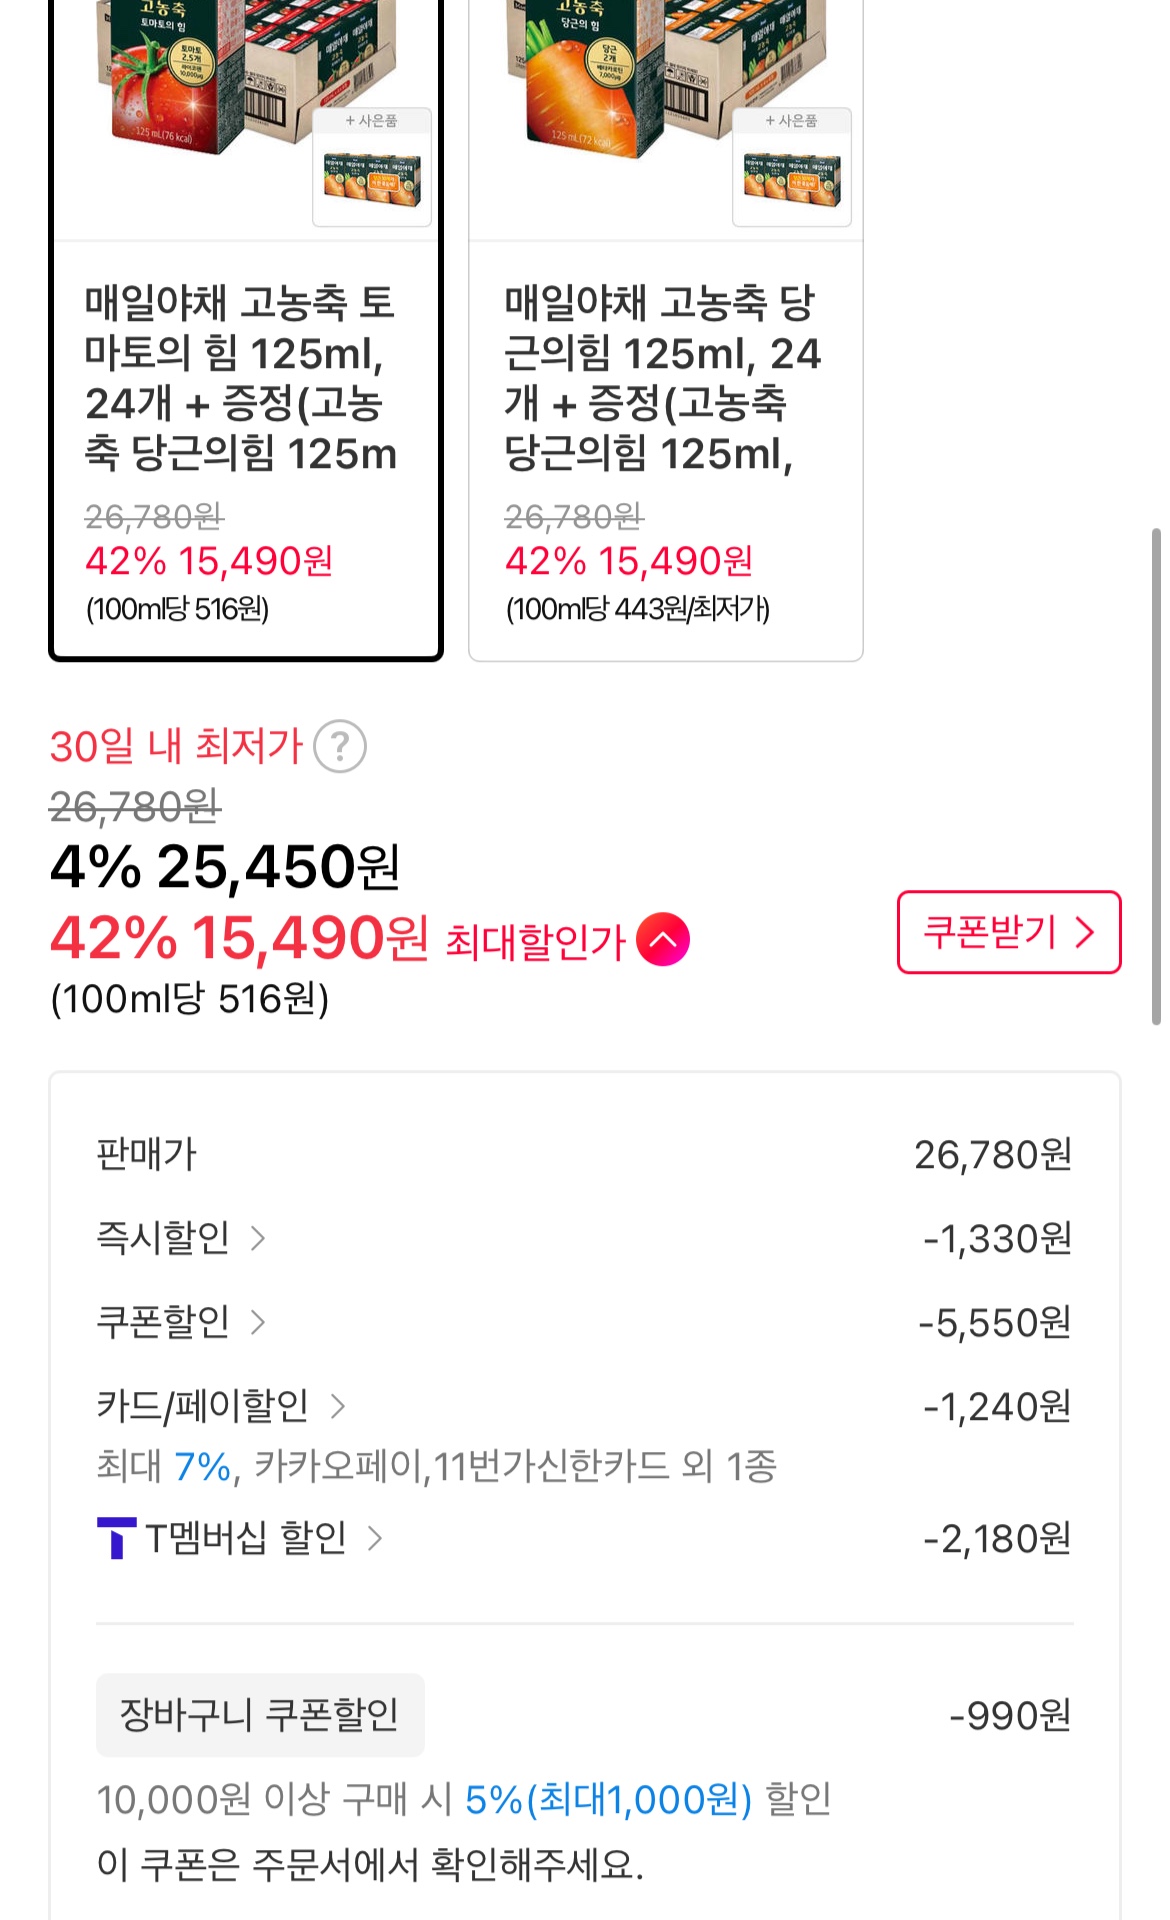
Task: Click the 7% card discount text
Action: coord(202,1467)
